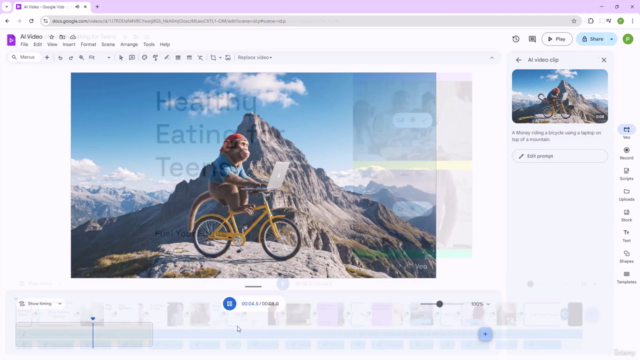Click the Play preview button

557,39
